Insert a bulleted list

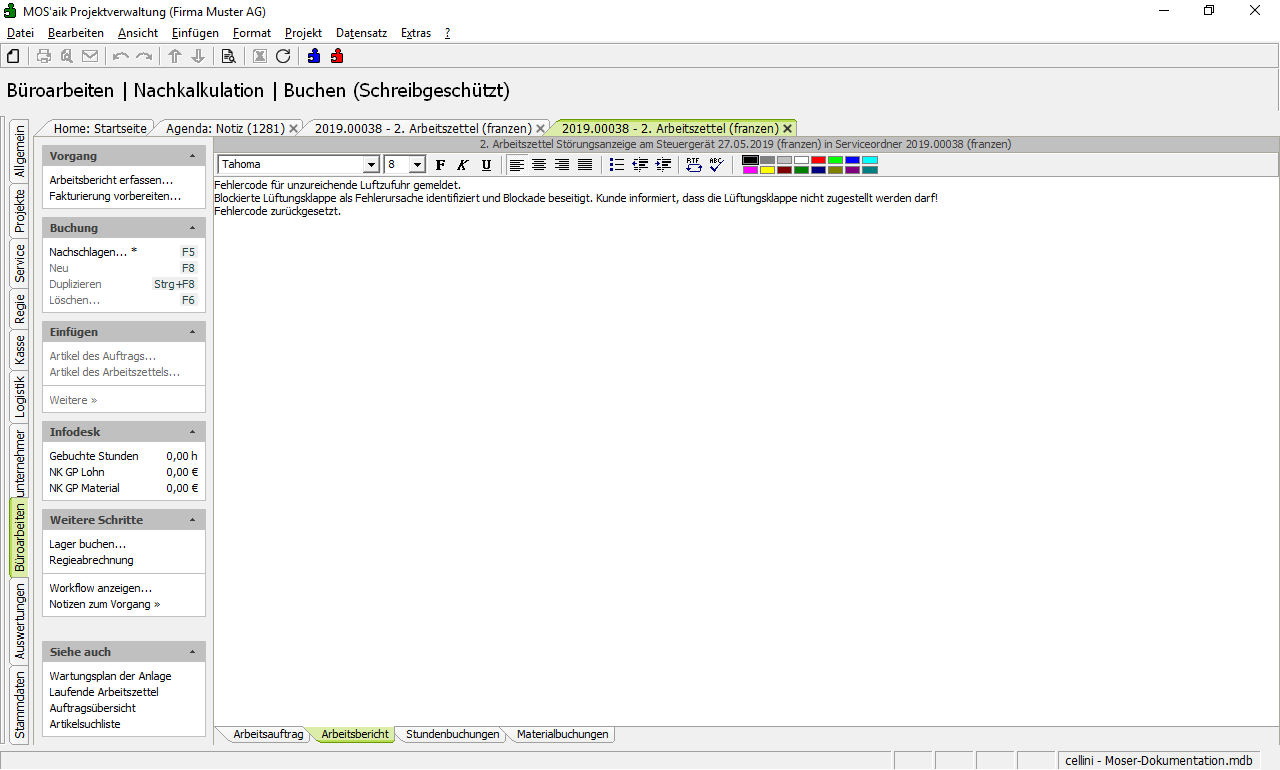pyautogui.click(x=617, y=165)
